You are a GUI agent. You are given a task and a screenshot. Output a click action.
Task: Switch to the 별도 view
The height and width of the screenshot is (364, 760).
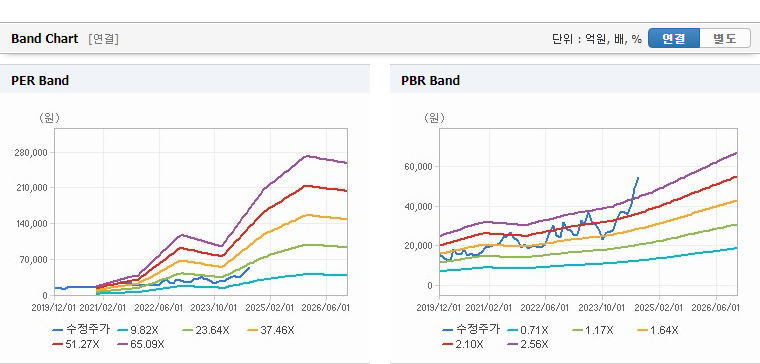pos(725,38)
